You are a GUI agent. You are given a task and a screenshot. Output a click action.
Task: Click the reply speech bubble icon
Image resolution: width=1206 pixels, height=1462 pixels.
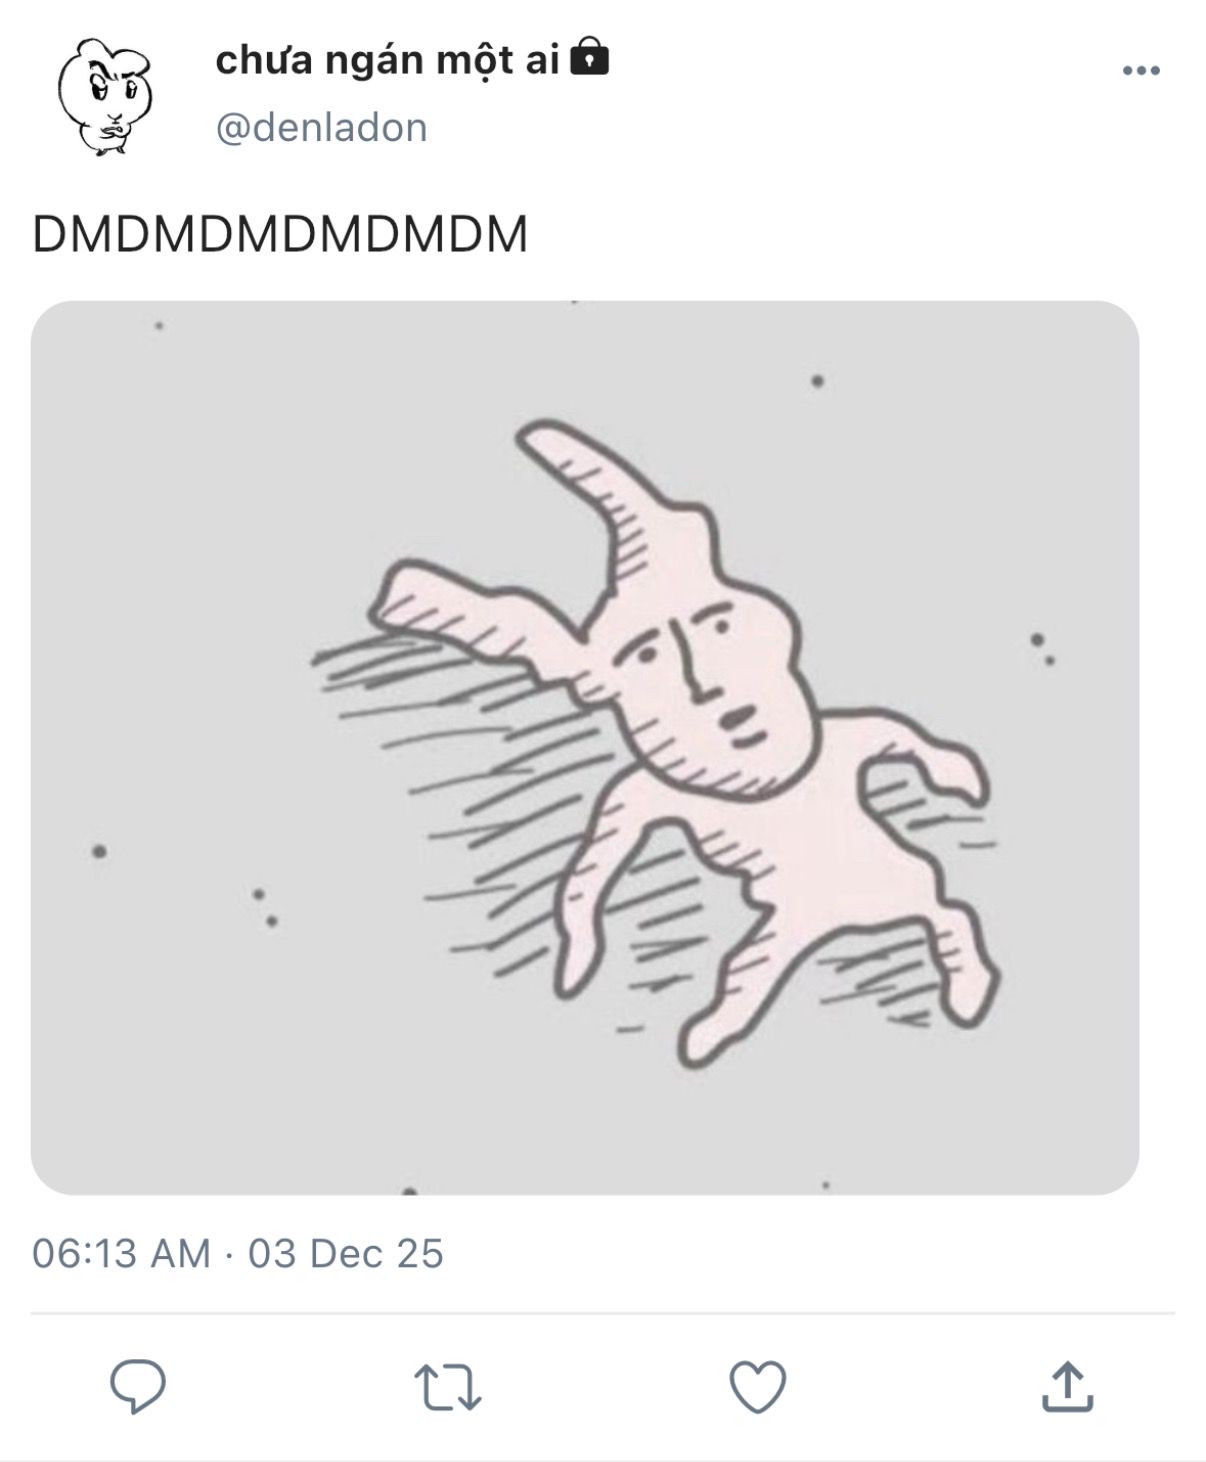(137, 1386)
